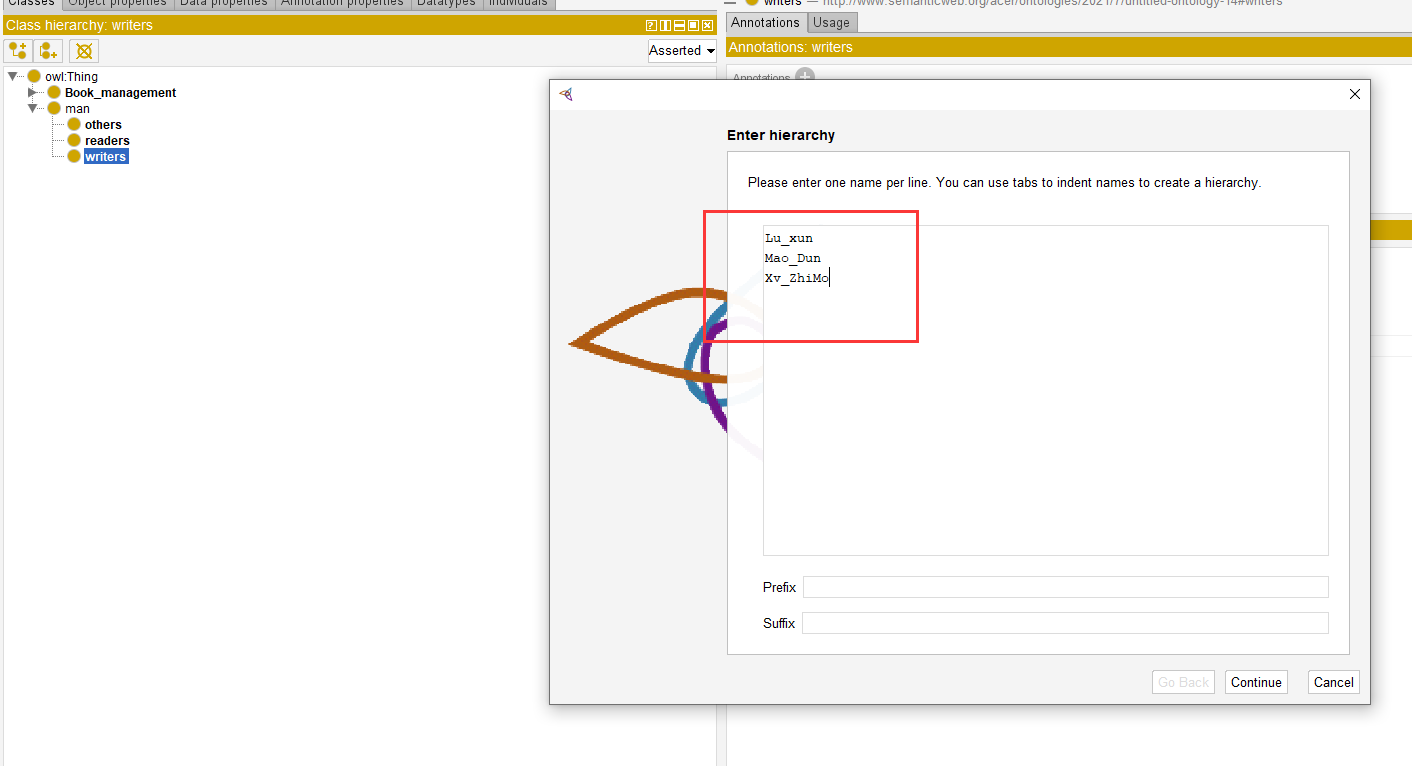Click the split vertically icon in Class hierarchy header
Viewport: 1412px width, 766px height.
click(x=665, y=25)
